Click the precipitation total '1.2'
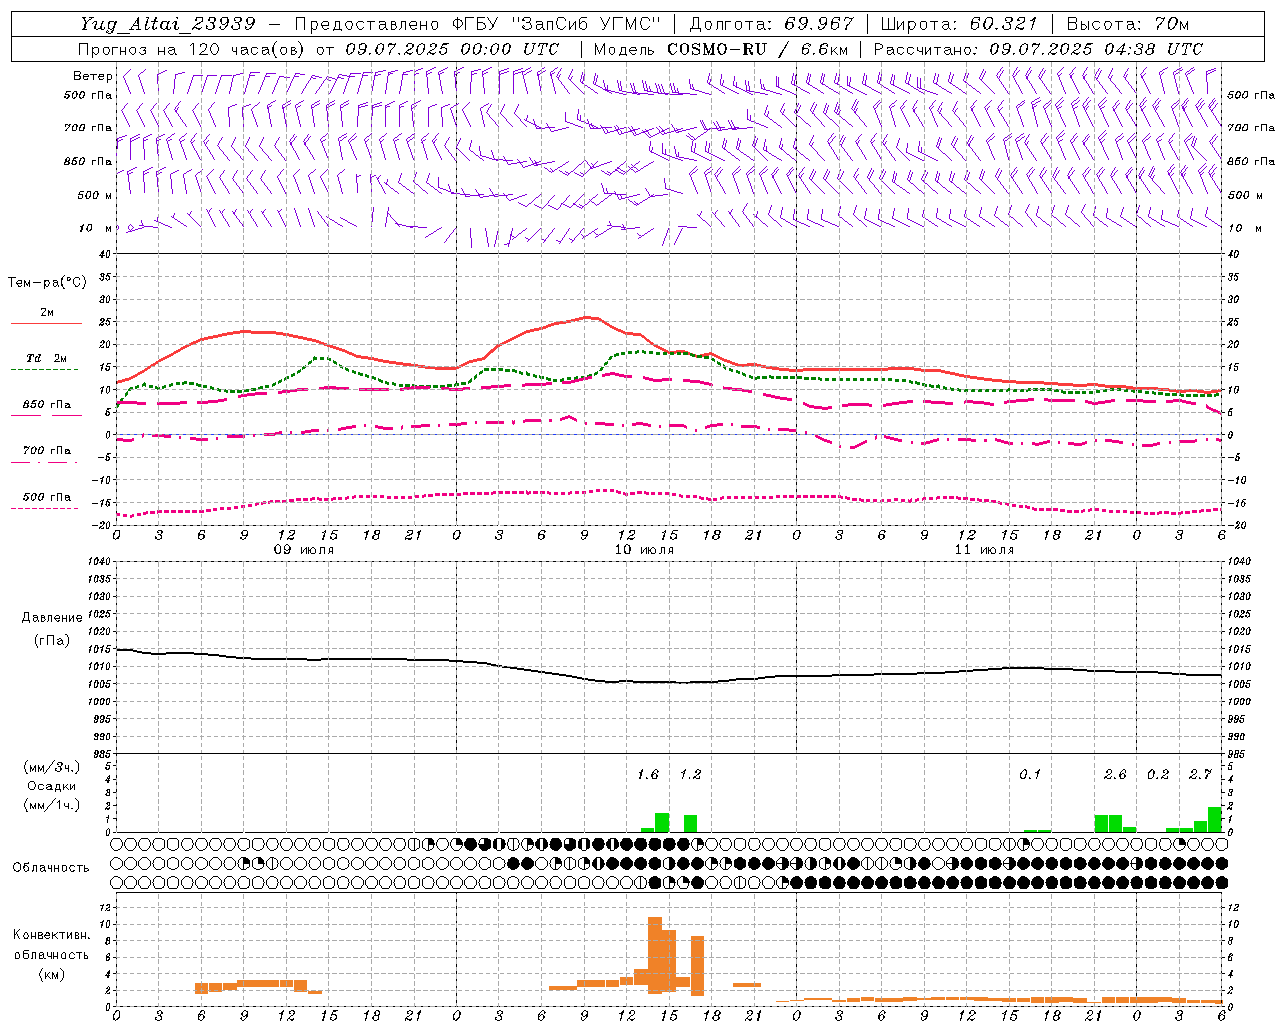 coord(690,774)
